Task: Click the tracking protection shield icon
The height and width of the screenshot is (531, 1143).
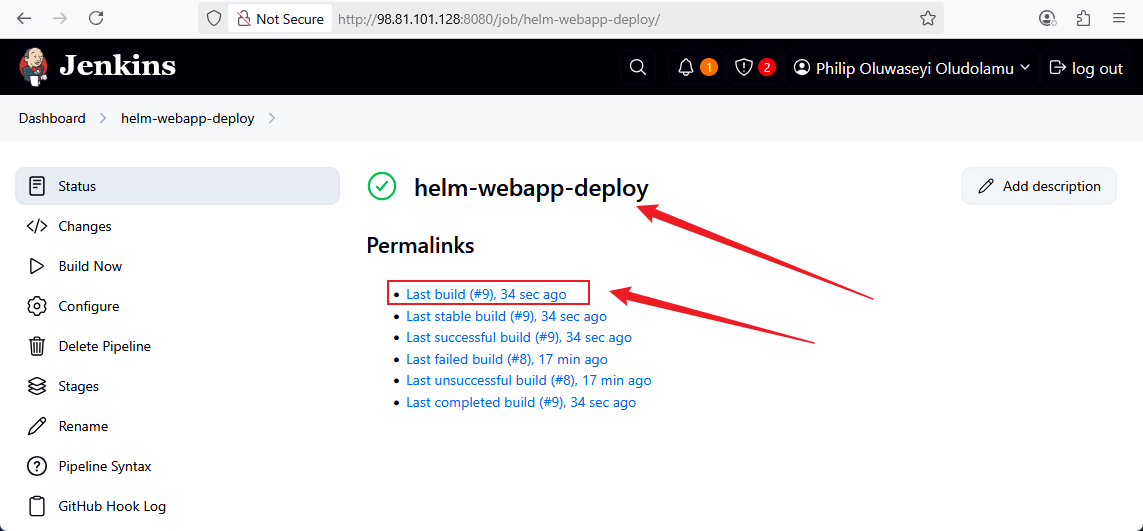Action: [214, 19]
